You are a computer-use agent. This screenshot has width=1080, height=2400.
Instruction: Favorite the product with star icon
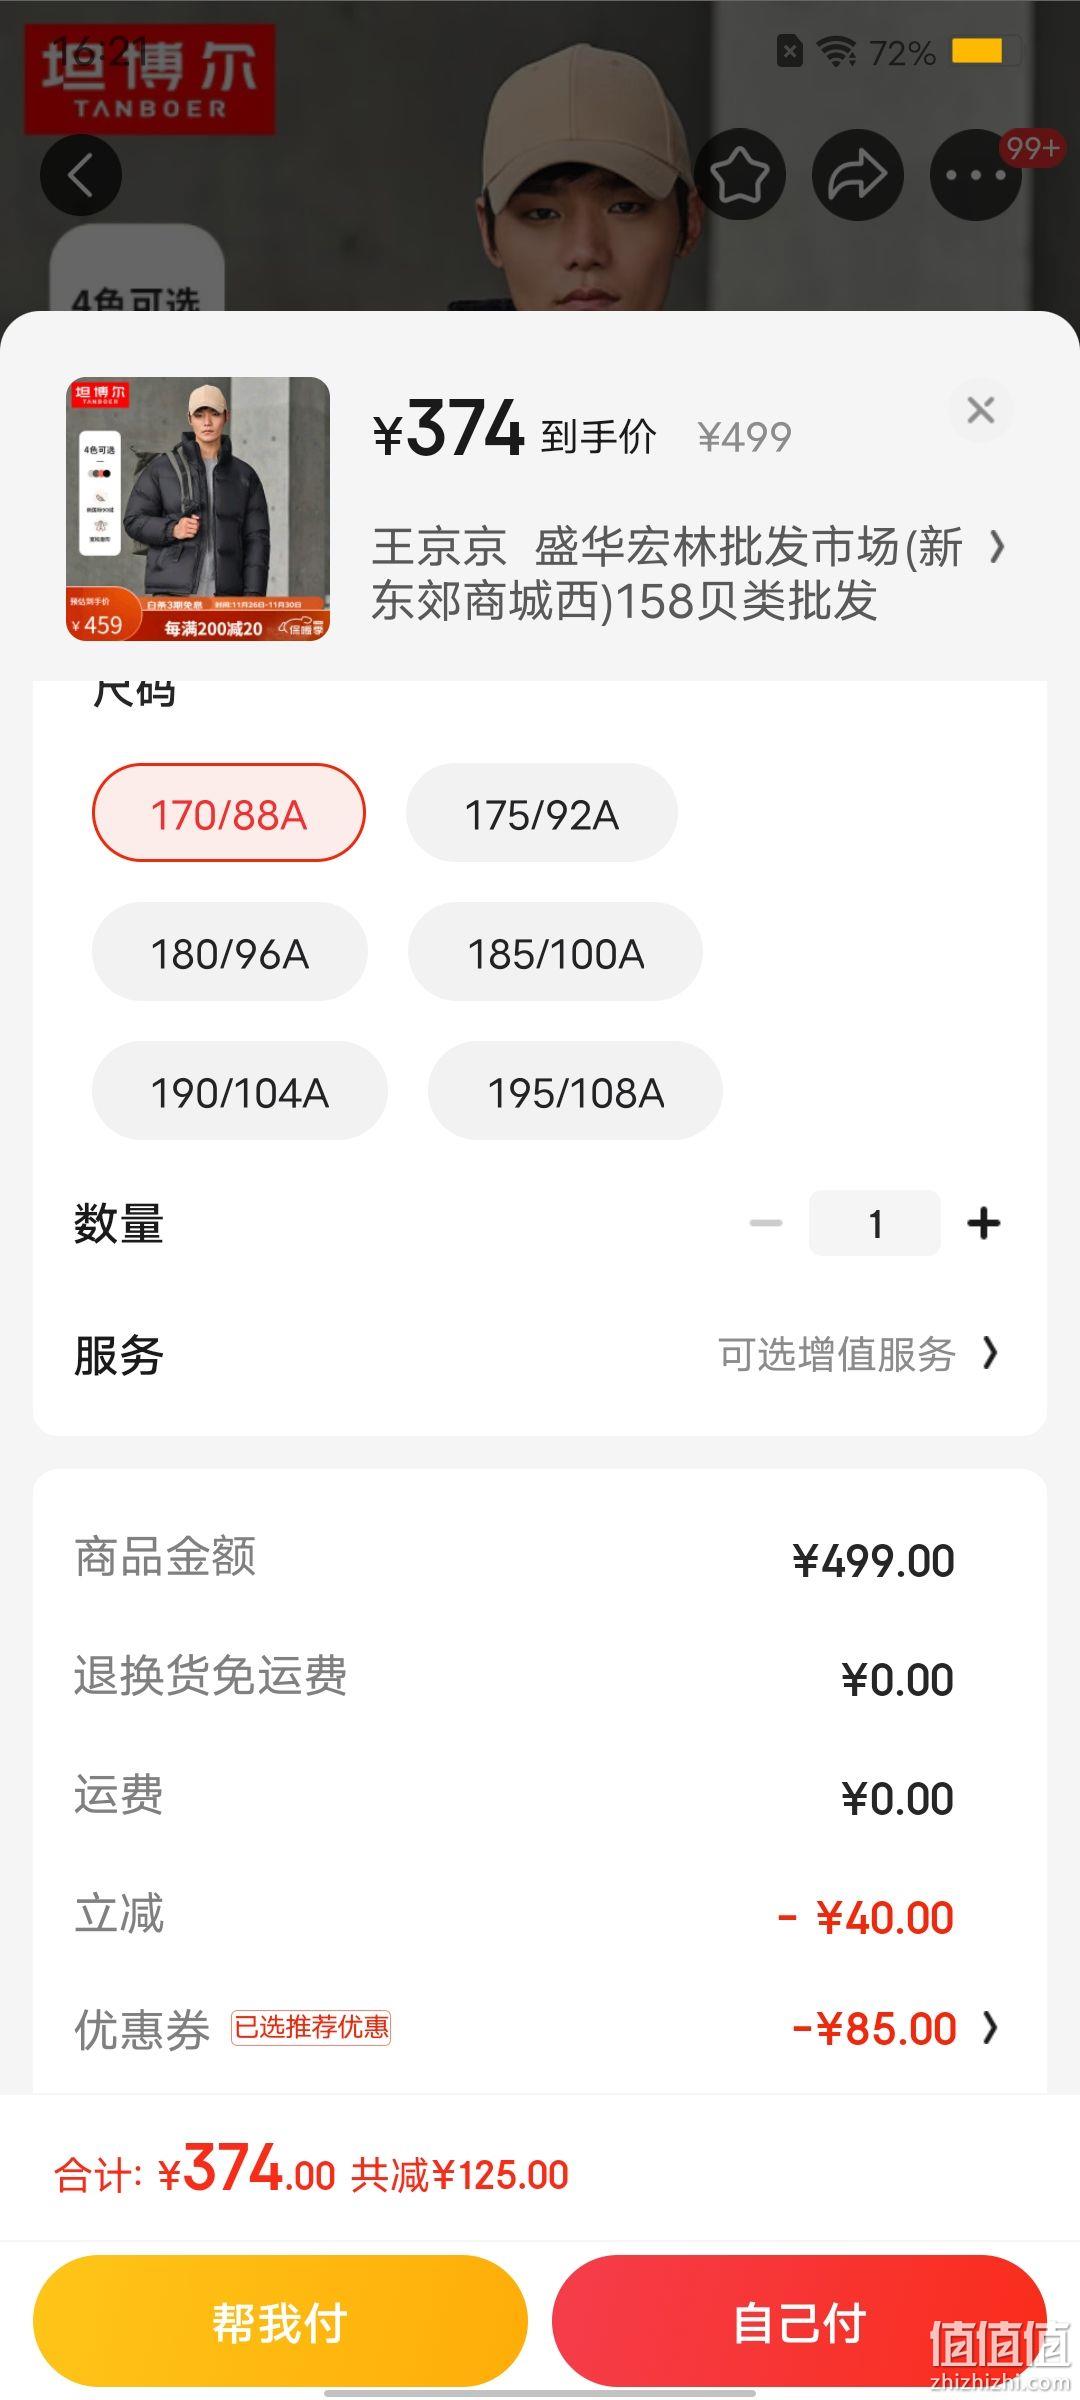pyautogui.click(x=739, y=175)
